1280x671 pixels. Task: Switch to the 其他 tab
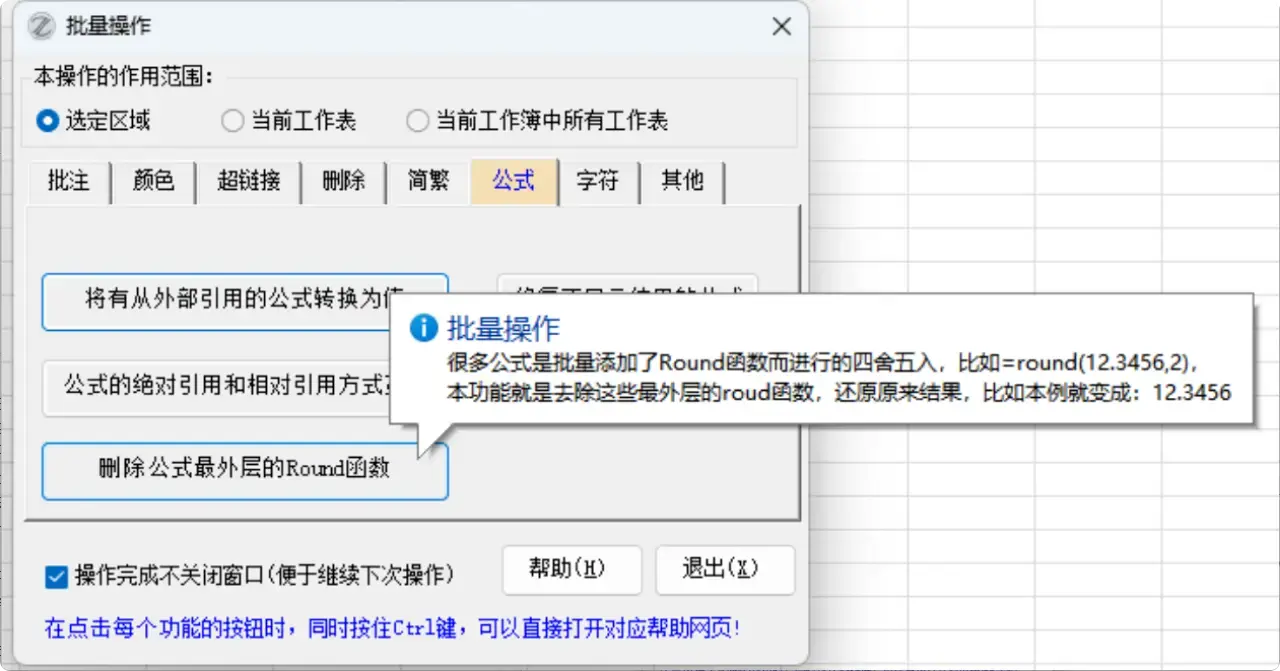(x=681, y=182)
